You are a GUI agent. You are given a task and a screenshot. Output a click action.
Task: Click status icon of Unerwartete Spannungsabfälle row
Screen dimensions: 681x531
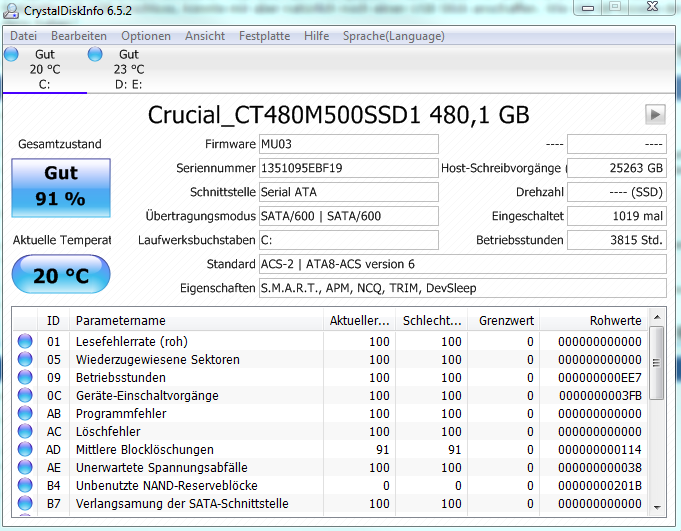25,468
